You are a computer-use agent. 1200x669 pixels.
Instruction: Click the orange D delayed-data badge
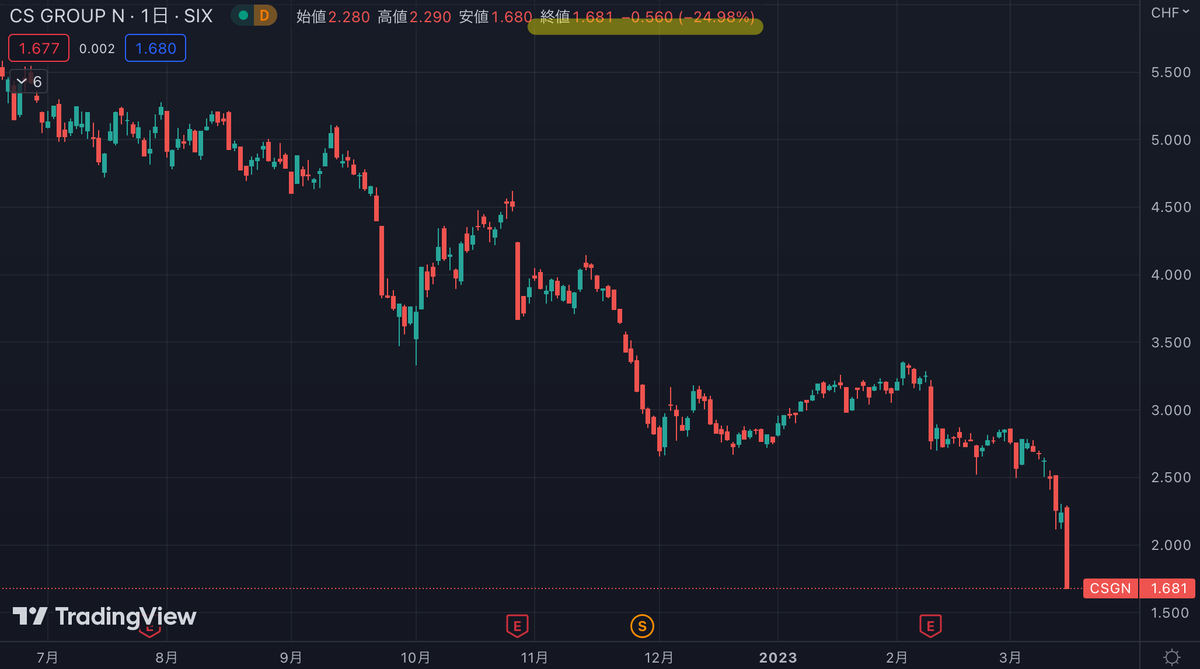(x=263, y=15)
